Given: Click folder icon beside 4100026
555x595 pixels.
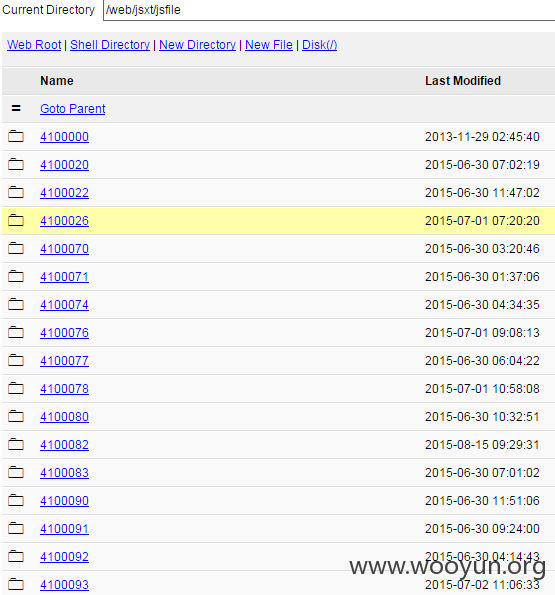Looking at the screenshot, I should click(16, 220).
